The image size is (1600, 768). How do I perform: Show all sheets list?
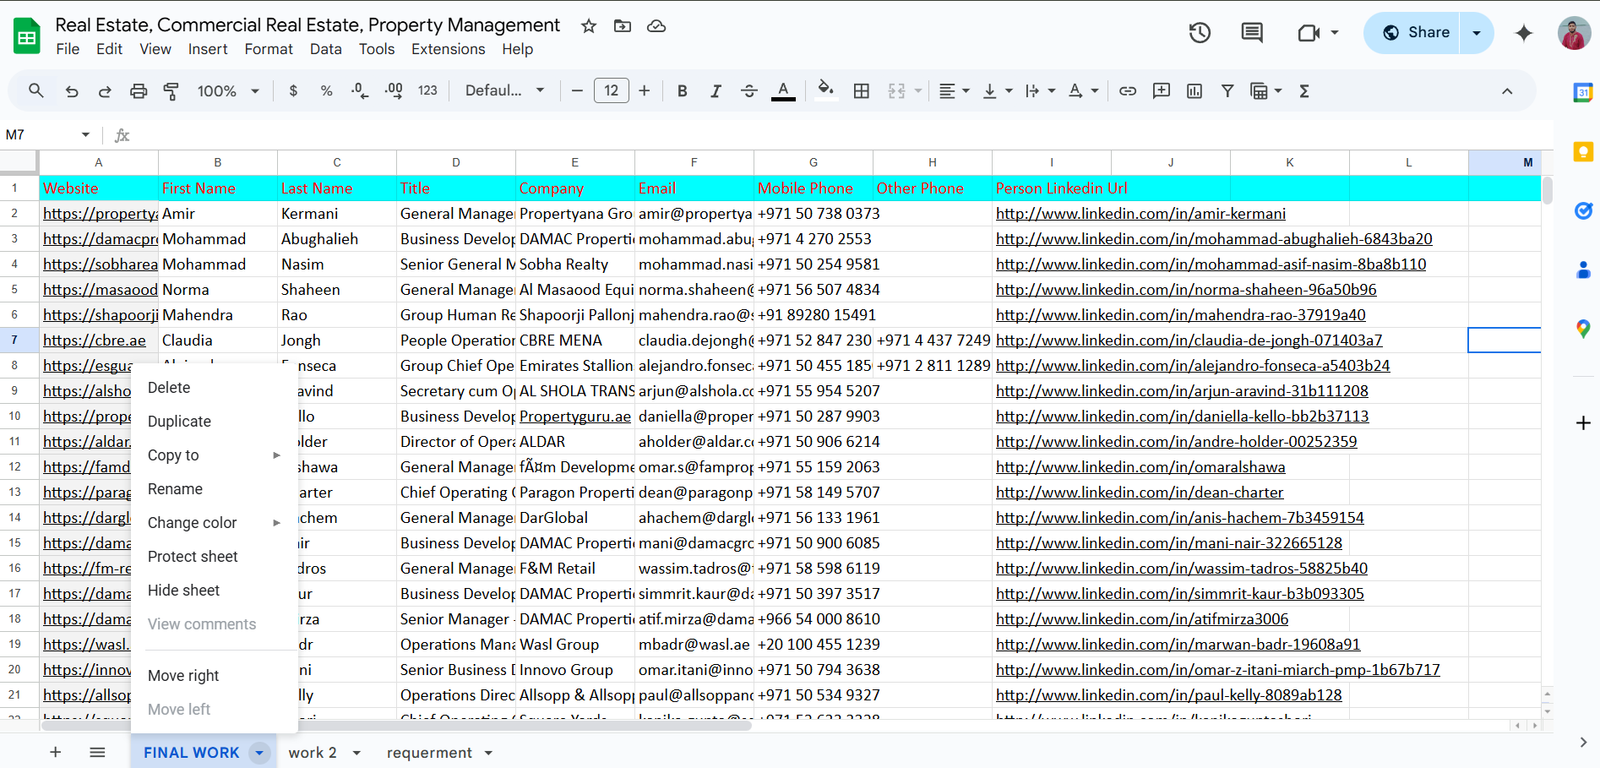[x=97, y=753]
